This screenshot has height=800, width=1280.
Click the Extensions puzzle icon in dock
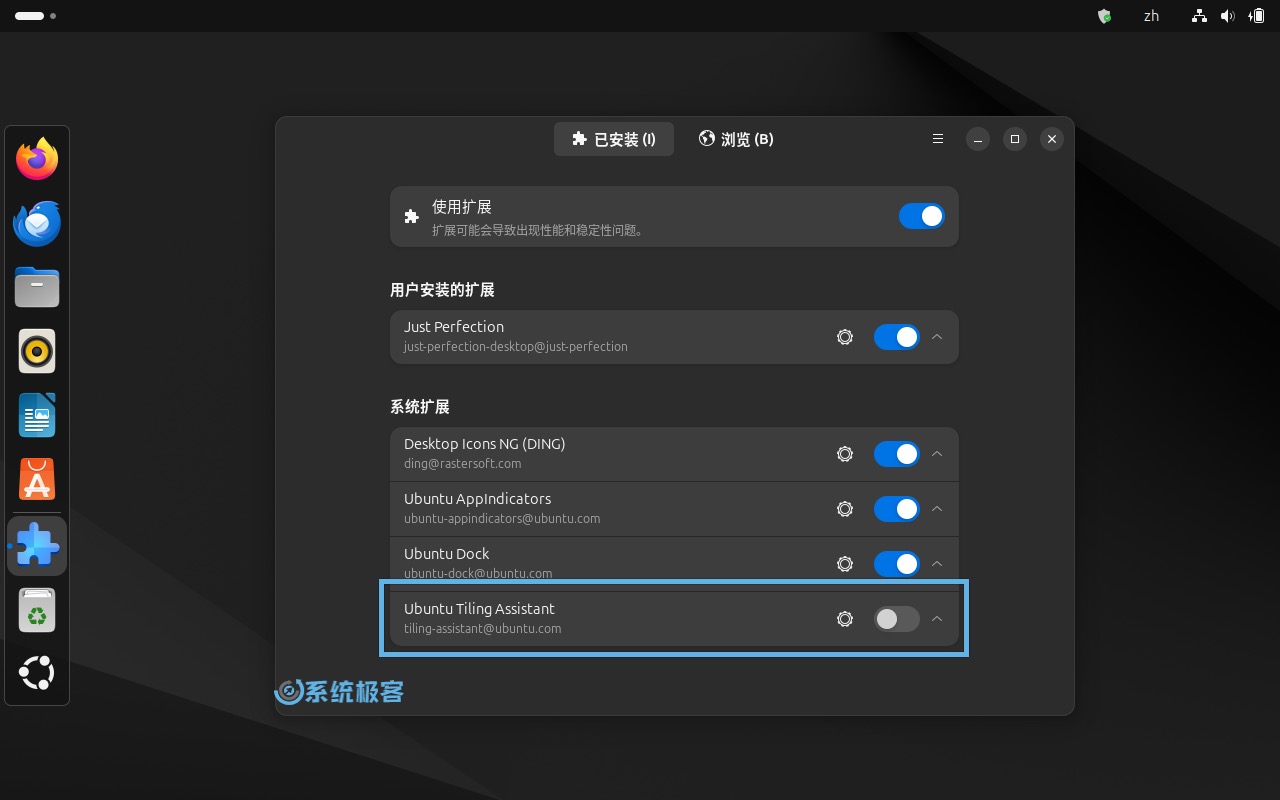(x=37, y=546)
